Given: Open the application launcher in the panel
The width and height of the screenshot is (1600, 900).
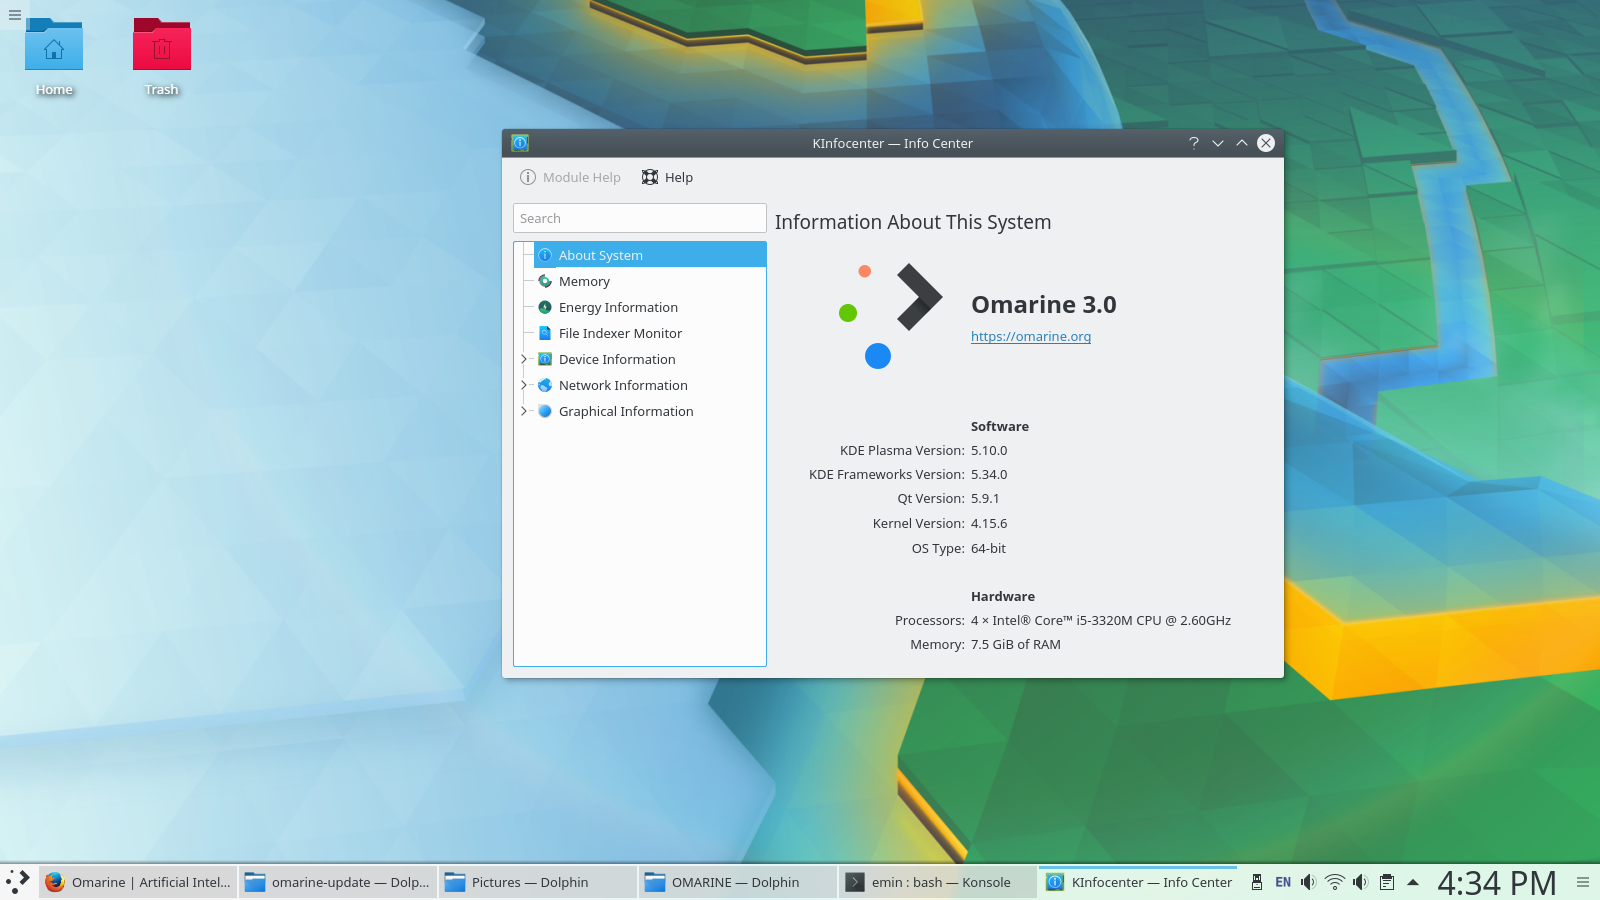Looking at the screenshot, I should click(18, 882).
